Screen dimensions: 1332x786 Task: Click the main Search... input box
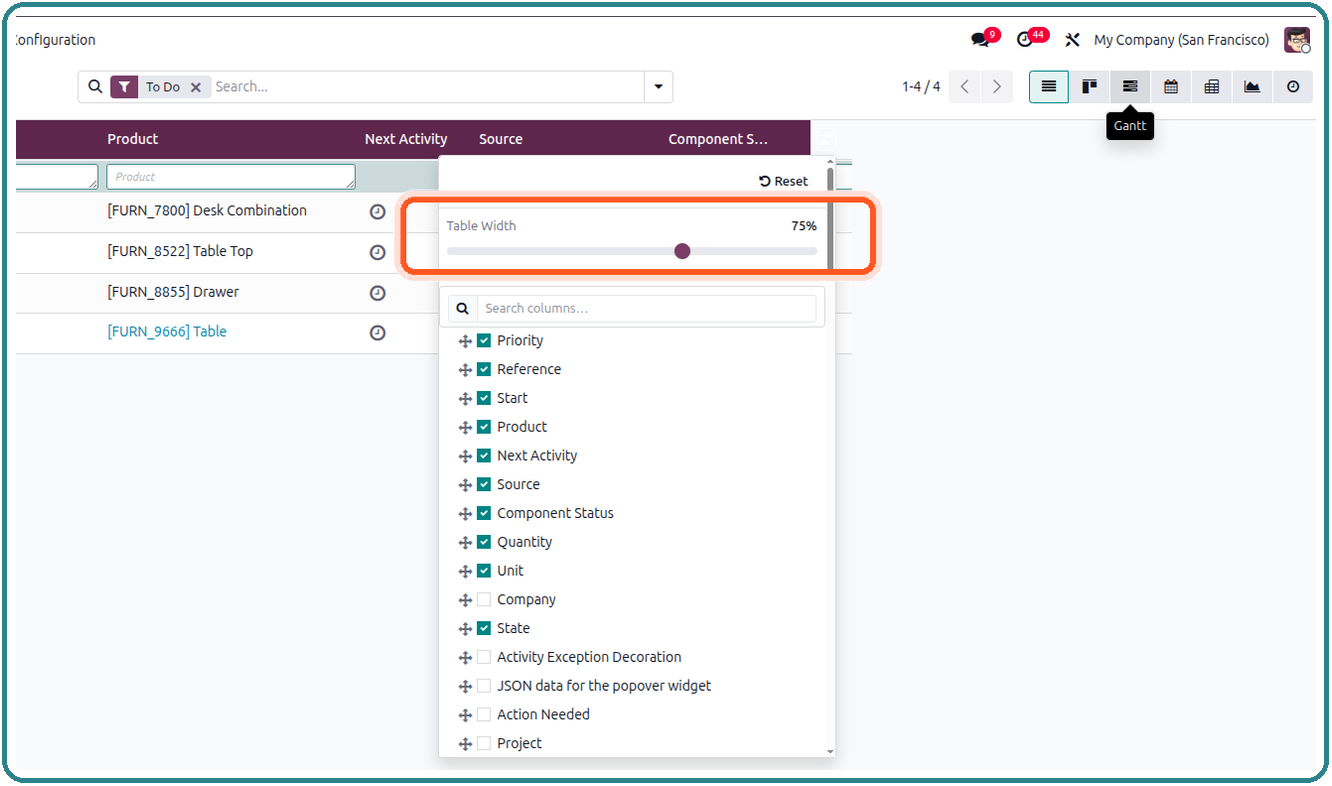(x=427, y=87)
